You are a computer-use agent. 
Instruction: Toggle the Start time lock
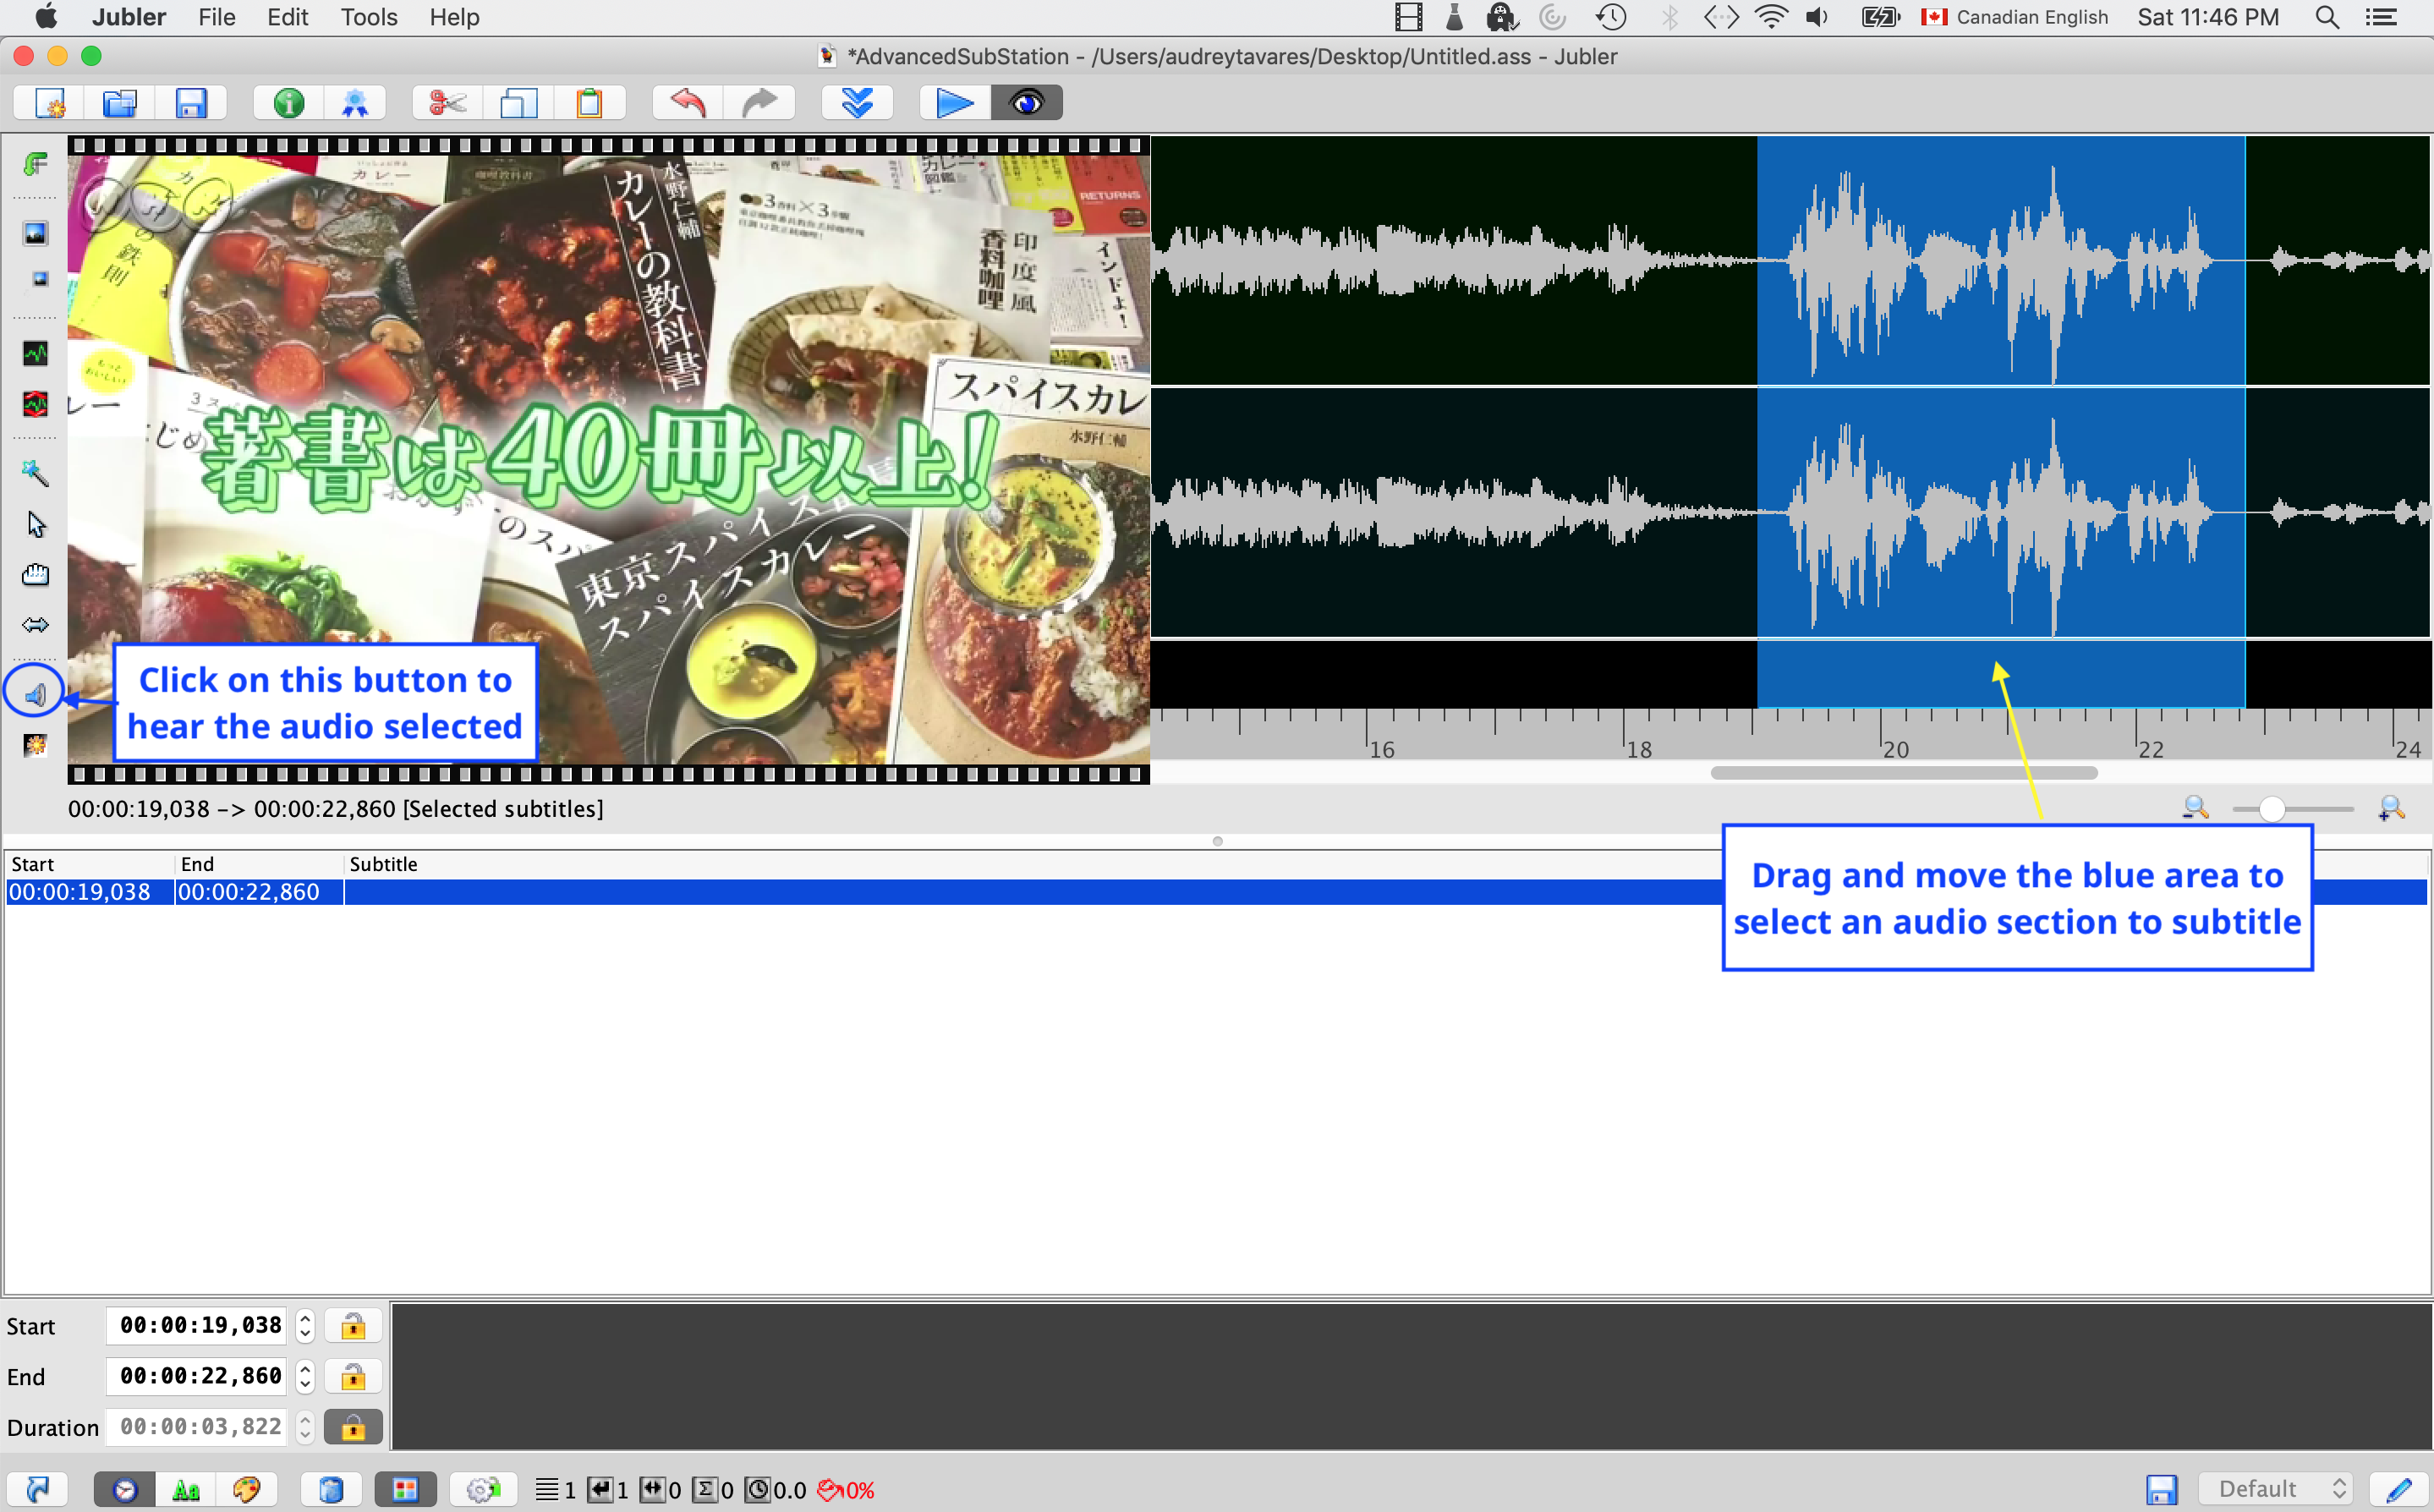353,1326
